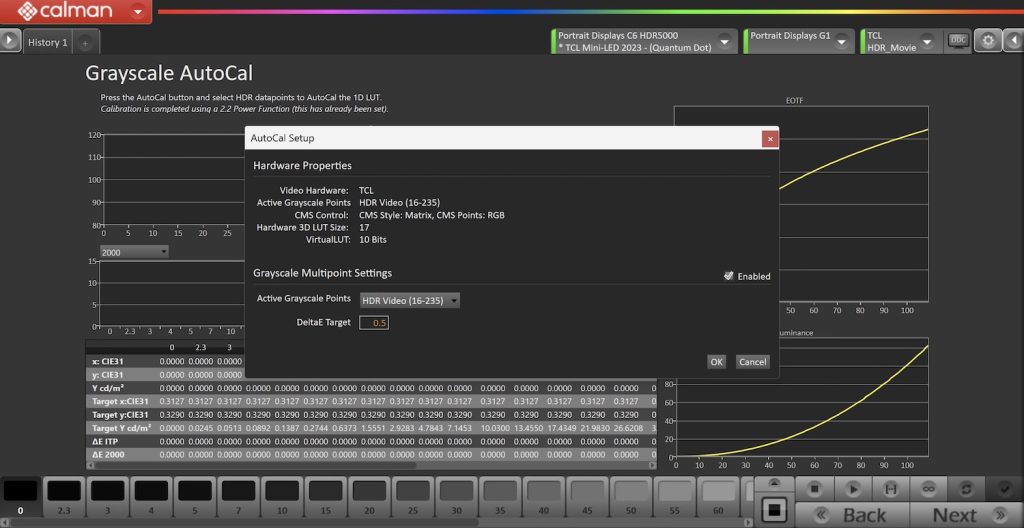Click the play read-series button
The height and width of the screenshot is (528, 1024).
pyautogui.click(x=852, y=488)
